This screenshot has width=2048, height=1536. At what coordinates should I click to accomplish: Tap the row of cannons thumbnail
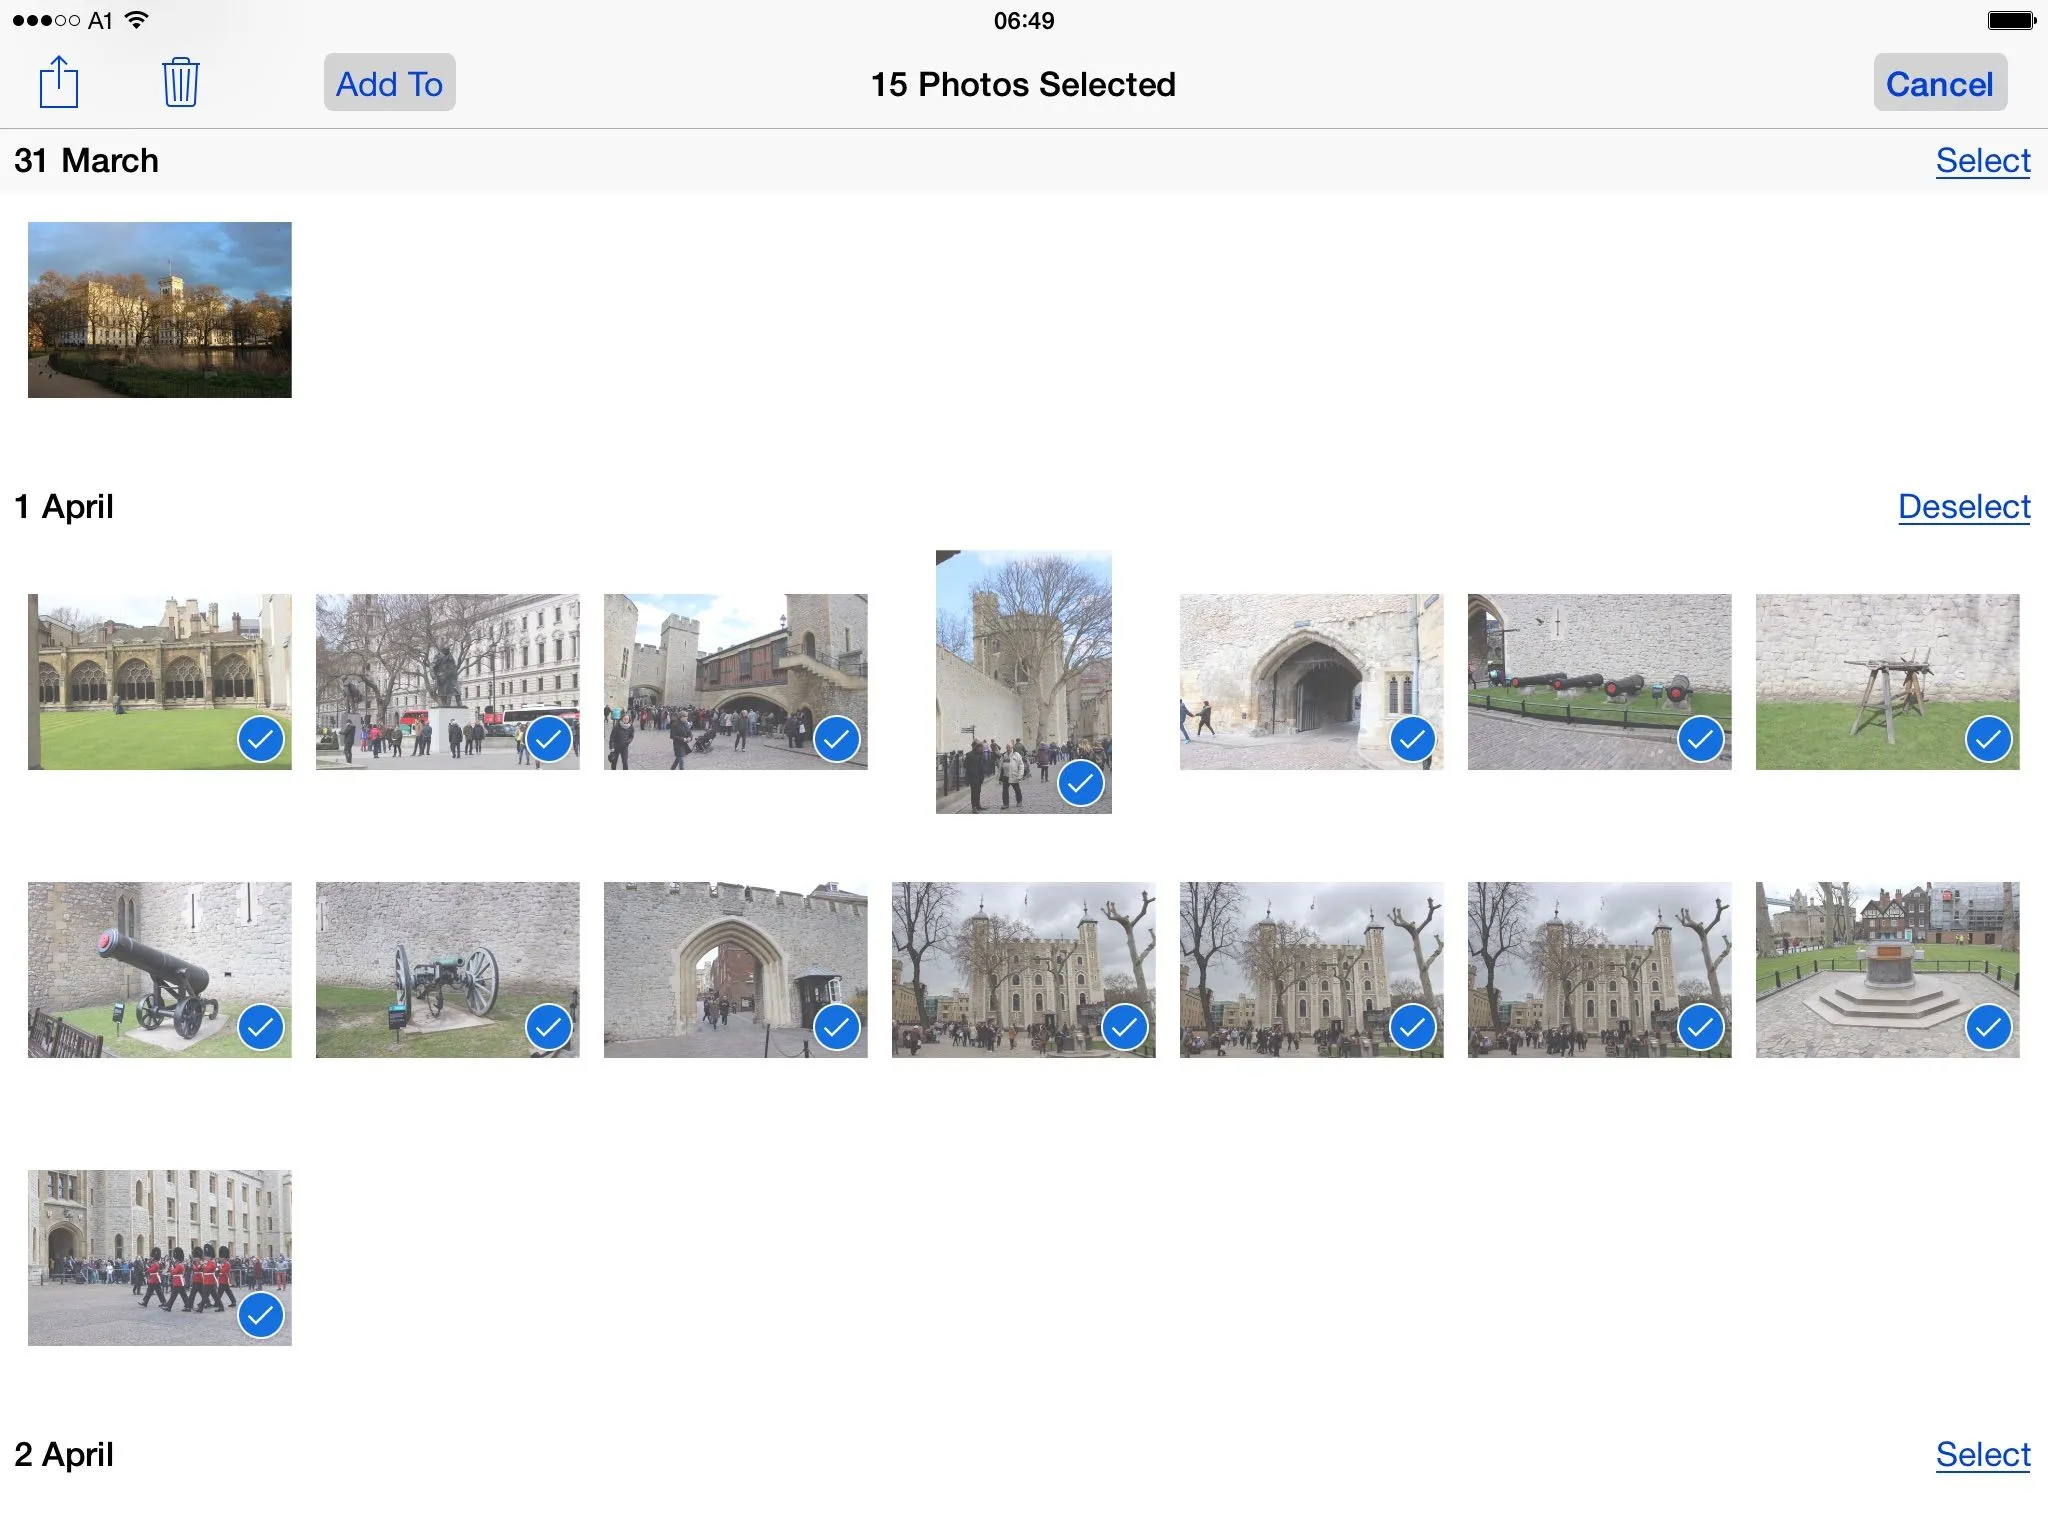click(1590, 670)
